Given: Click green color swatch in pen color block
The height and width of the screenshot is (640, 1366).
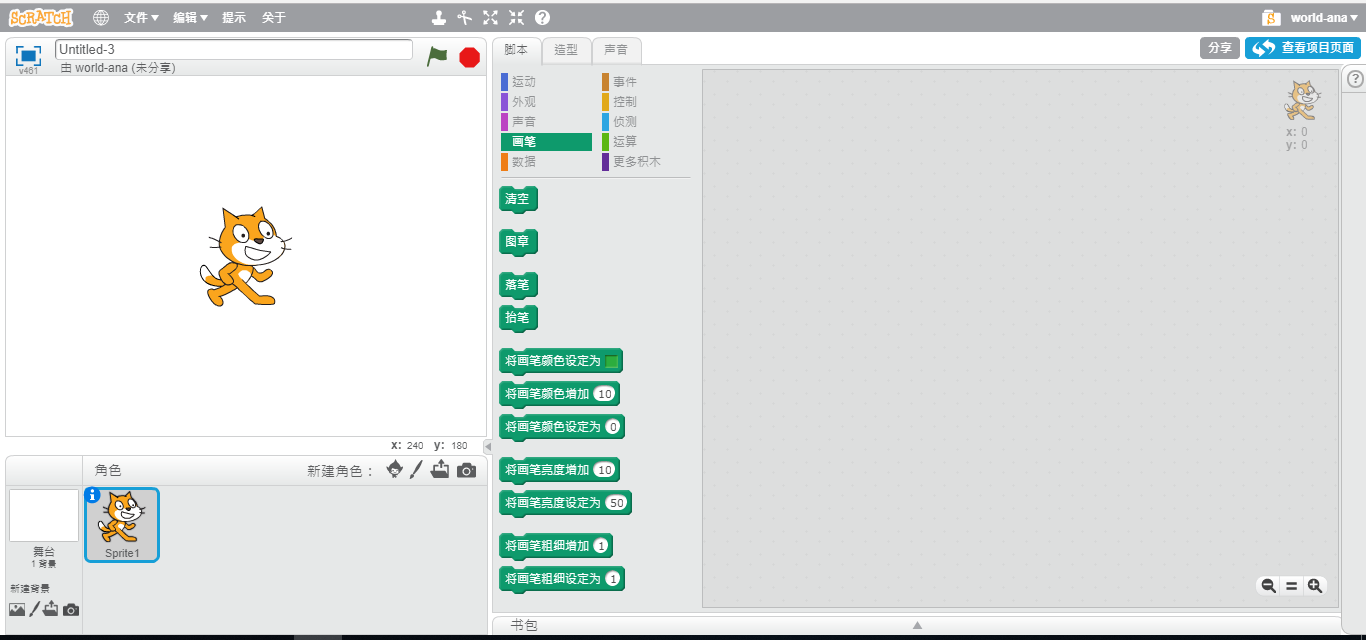Looking at the screenshot, I should 612,361.
